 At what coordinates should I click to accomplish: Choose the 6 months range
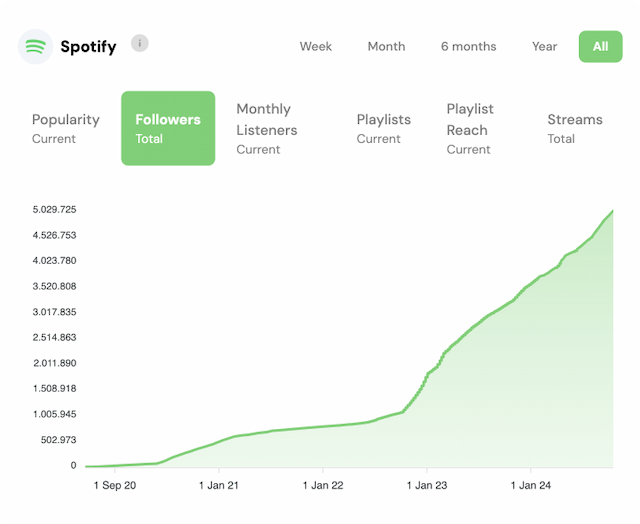468,47
